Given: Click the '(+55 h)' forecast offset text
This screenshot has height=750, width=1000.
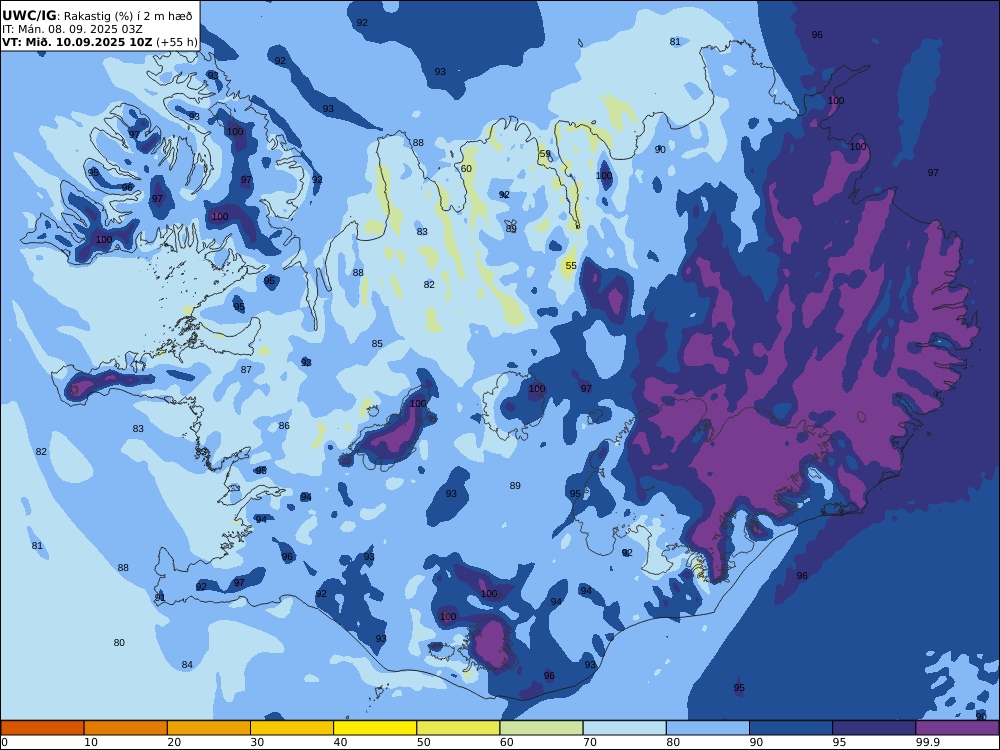Looking at the screenshot, I should 177,42.
